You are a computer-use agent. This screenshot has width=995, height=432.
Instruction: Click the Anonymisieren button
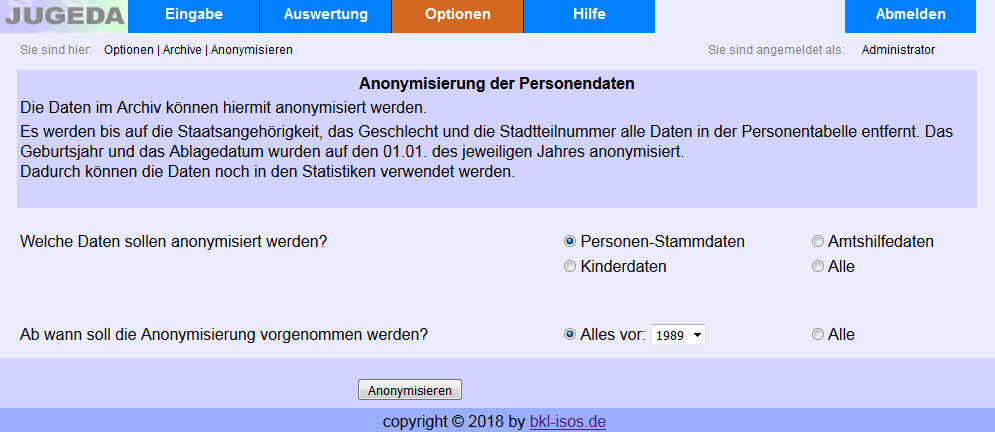[410, 390]
